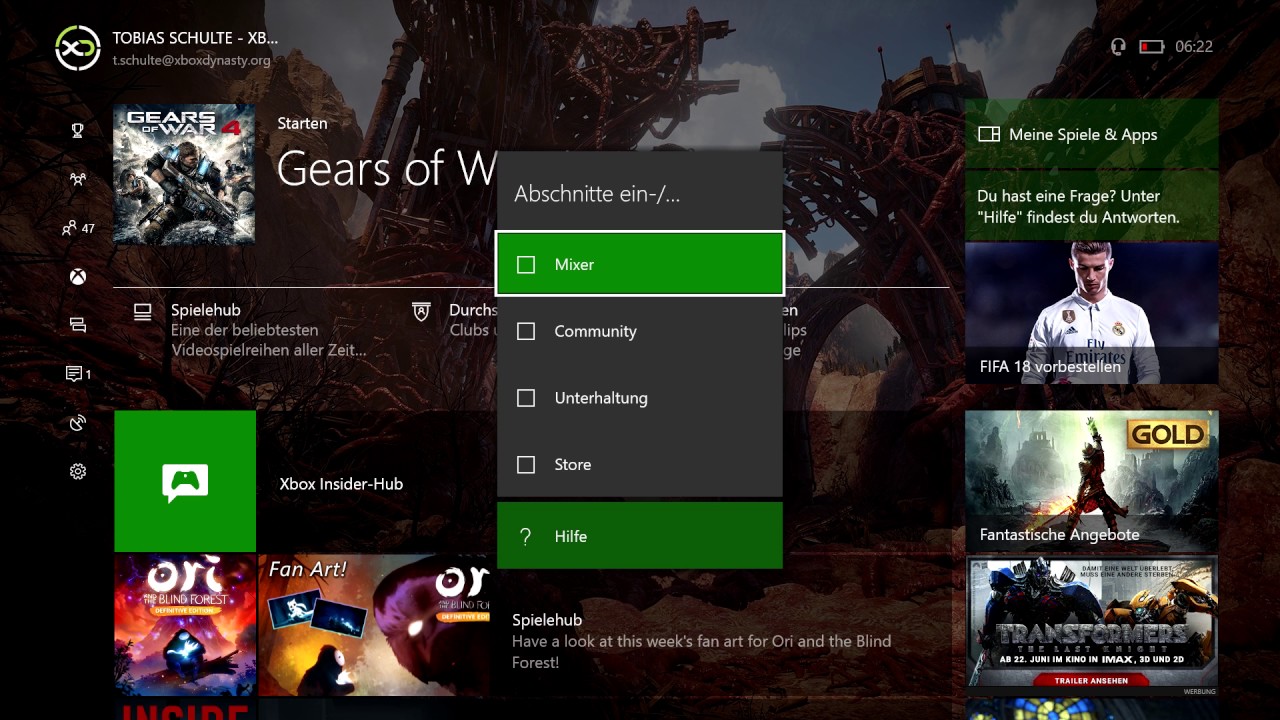Open the Fan Art Ori promo image
This screenshot has height=720, width=1280.
374,625
